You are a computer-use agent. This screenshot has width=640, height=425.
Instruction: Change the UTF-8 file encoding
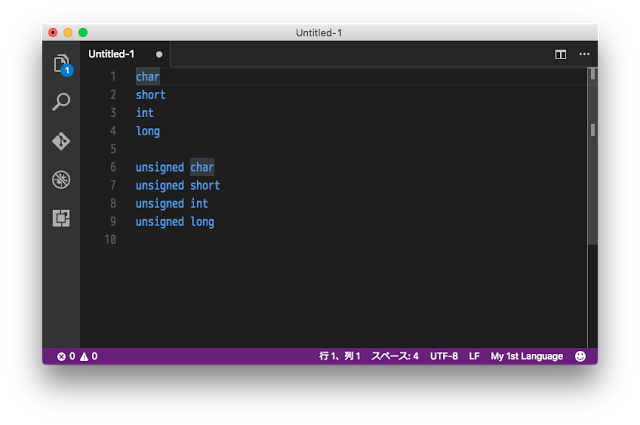click(444, 356)
